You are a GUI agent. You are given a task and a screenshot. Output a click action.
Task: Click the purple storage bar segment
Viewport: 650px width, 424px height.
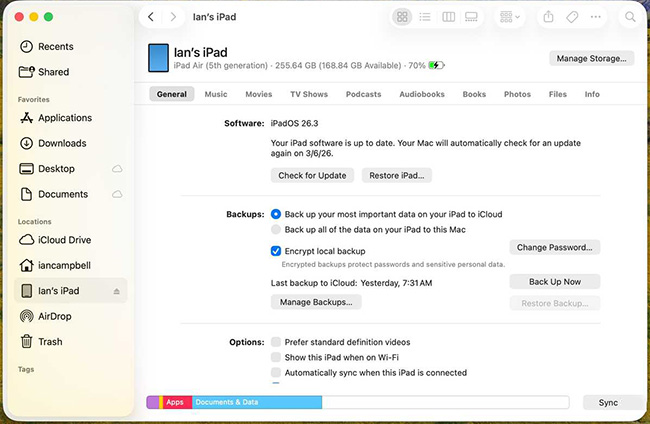point(153,402)
